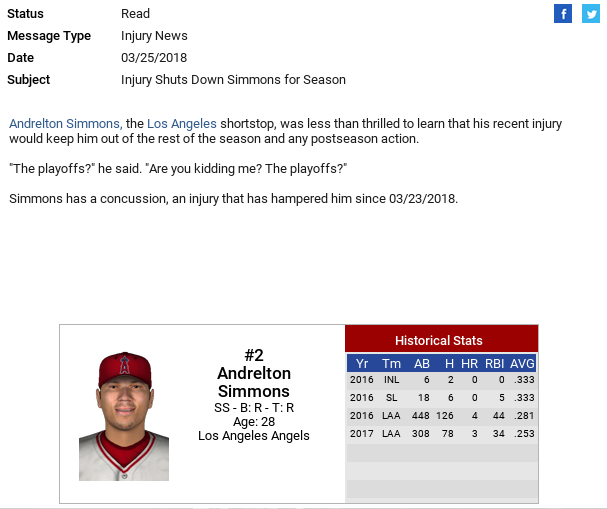Open the Andrelton Simmons player link
Image resolution: width=607 pixels, height=509 pixels.
pos(65,124)
